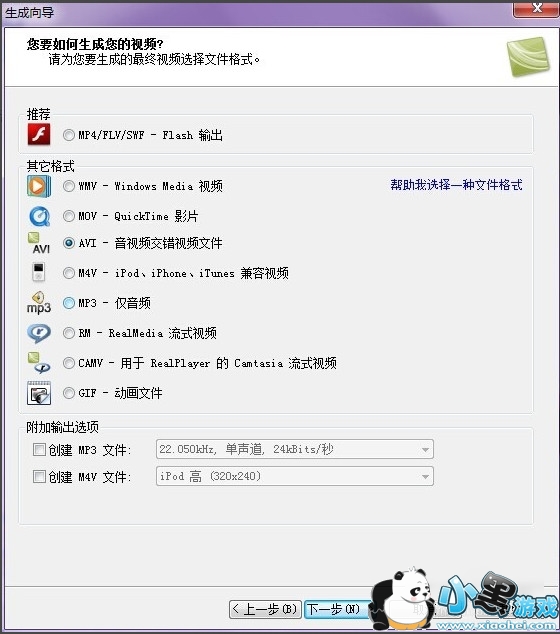Image resolution: width=560 pixels, height=634 pixels.
Task: Open the iPod 高 (320x240) dropdown
Action: pyautogui.click(x=295, y=476)
